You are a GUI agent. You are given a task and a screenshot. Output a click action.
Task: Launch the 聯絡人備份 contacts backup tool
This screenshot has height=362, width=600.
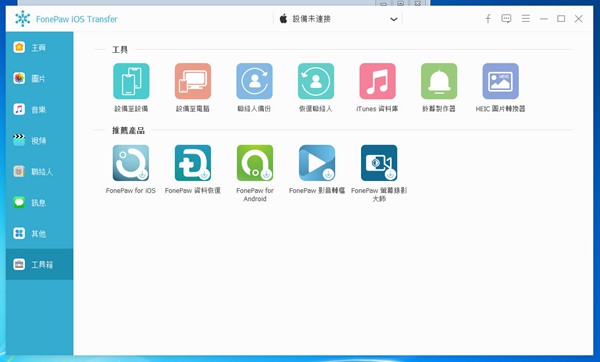pos(254,81)
